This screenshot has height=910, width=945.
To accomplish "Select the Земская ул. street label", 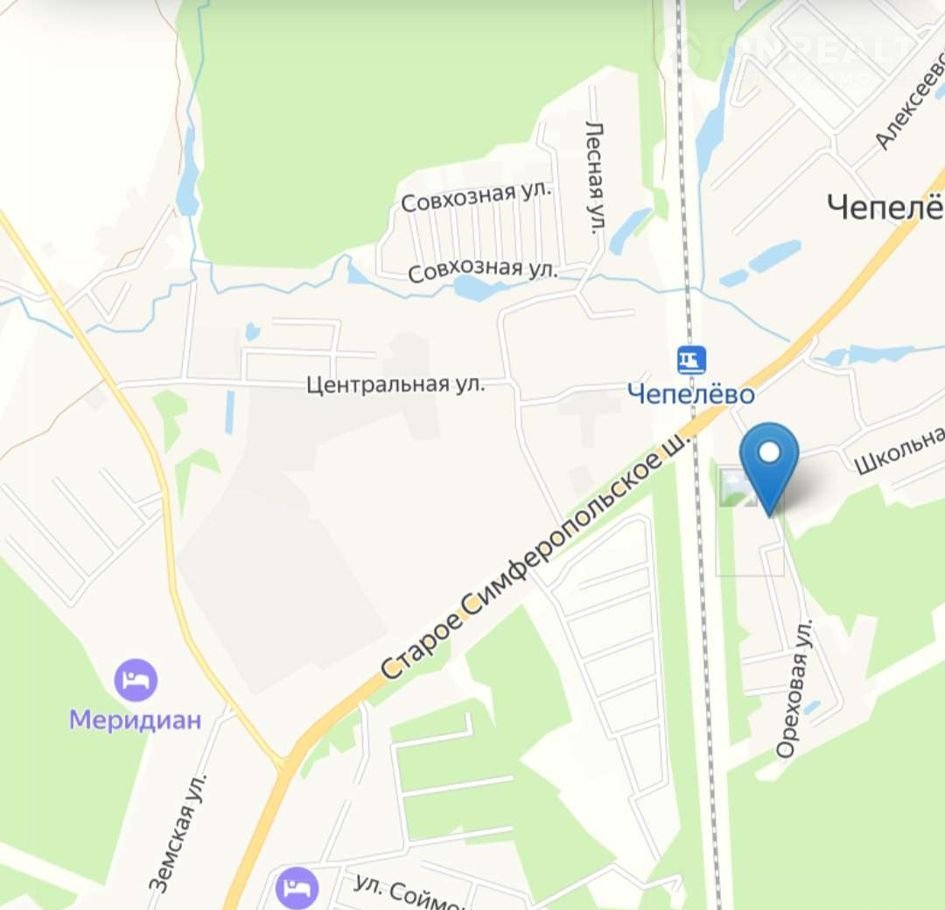I will [x=178, y=831].
